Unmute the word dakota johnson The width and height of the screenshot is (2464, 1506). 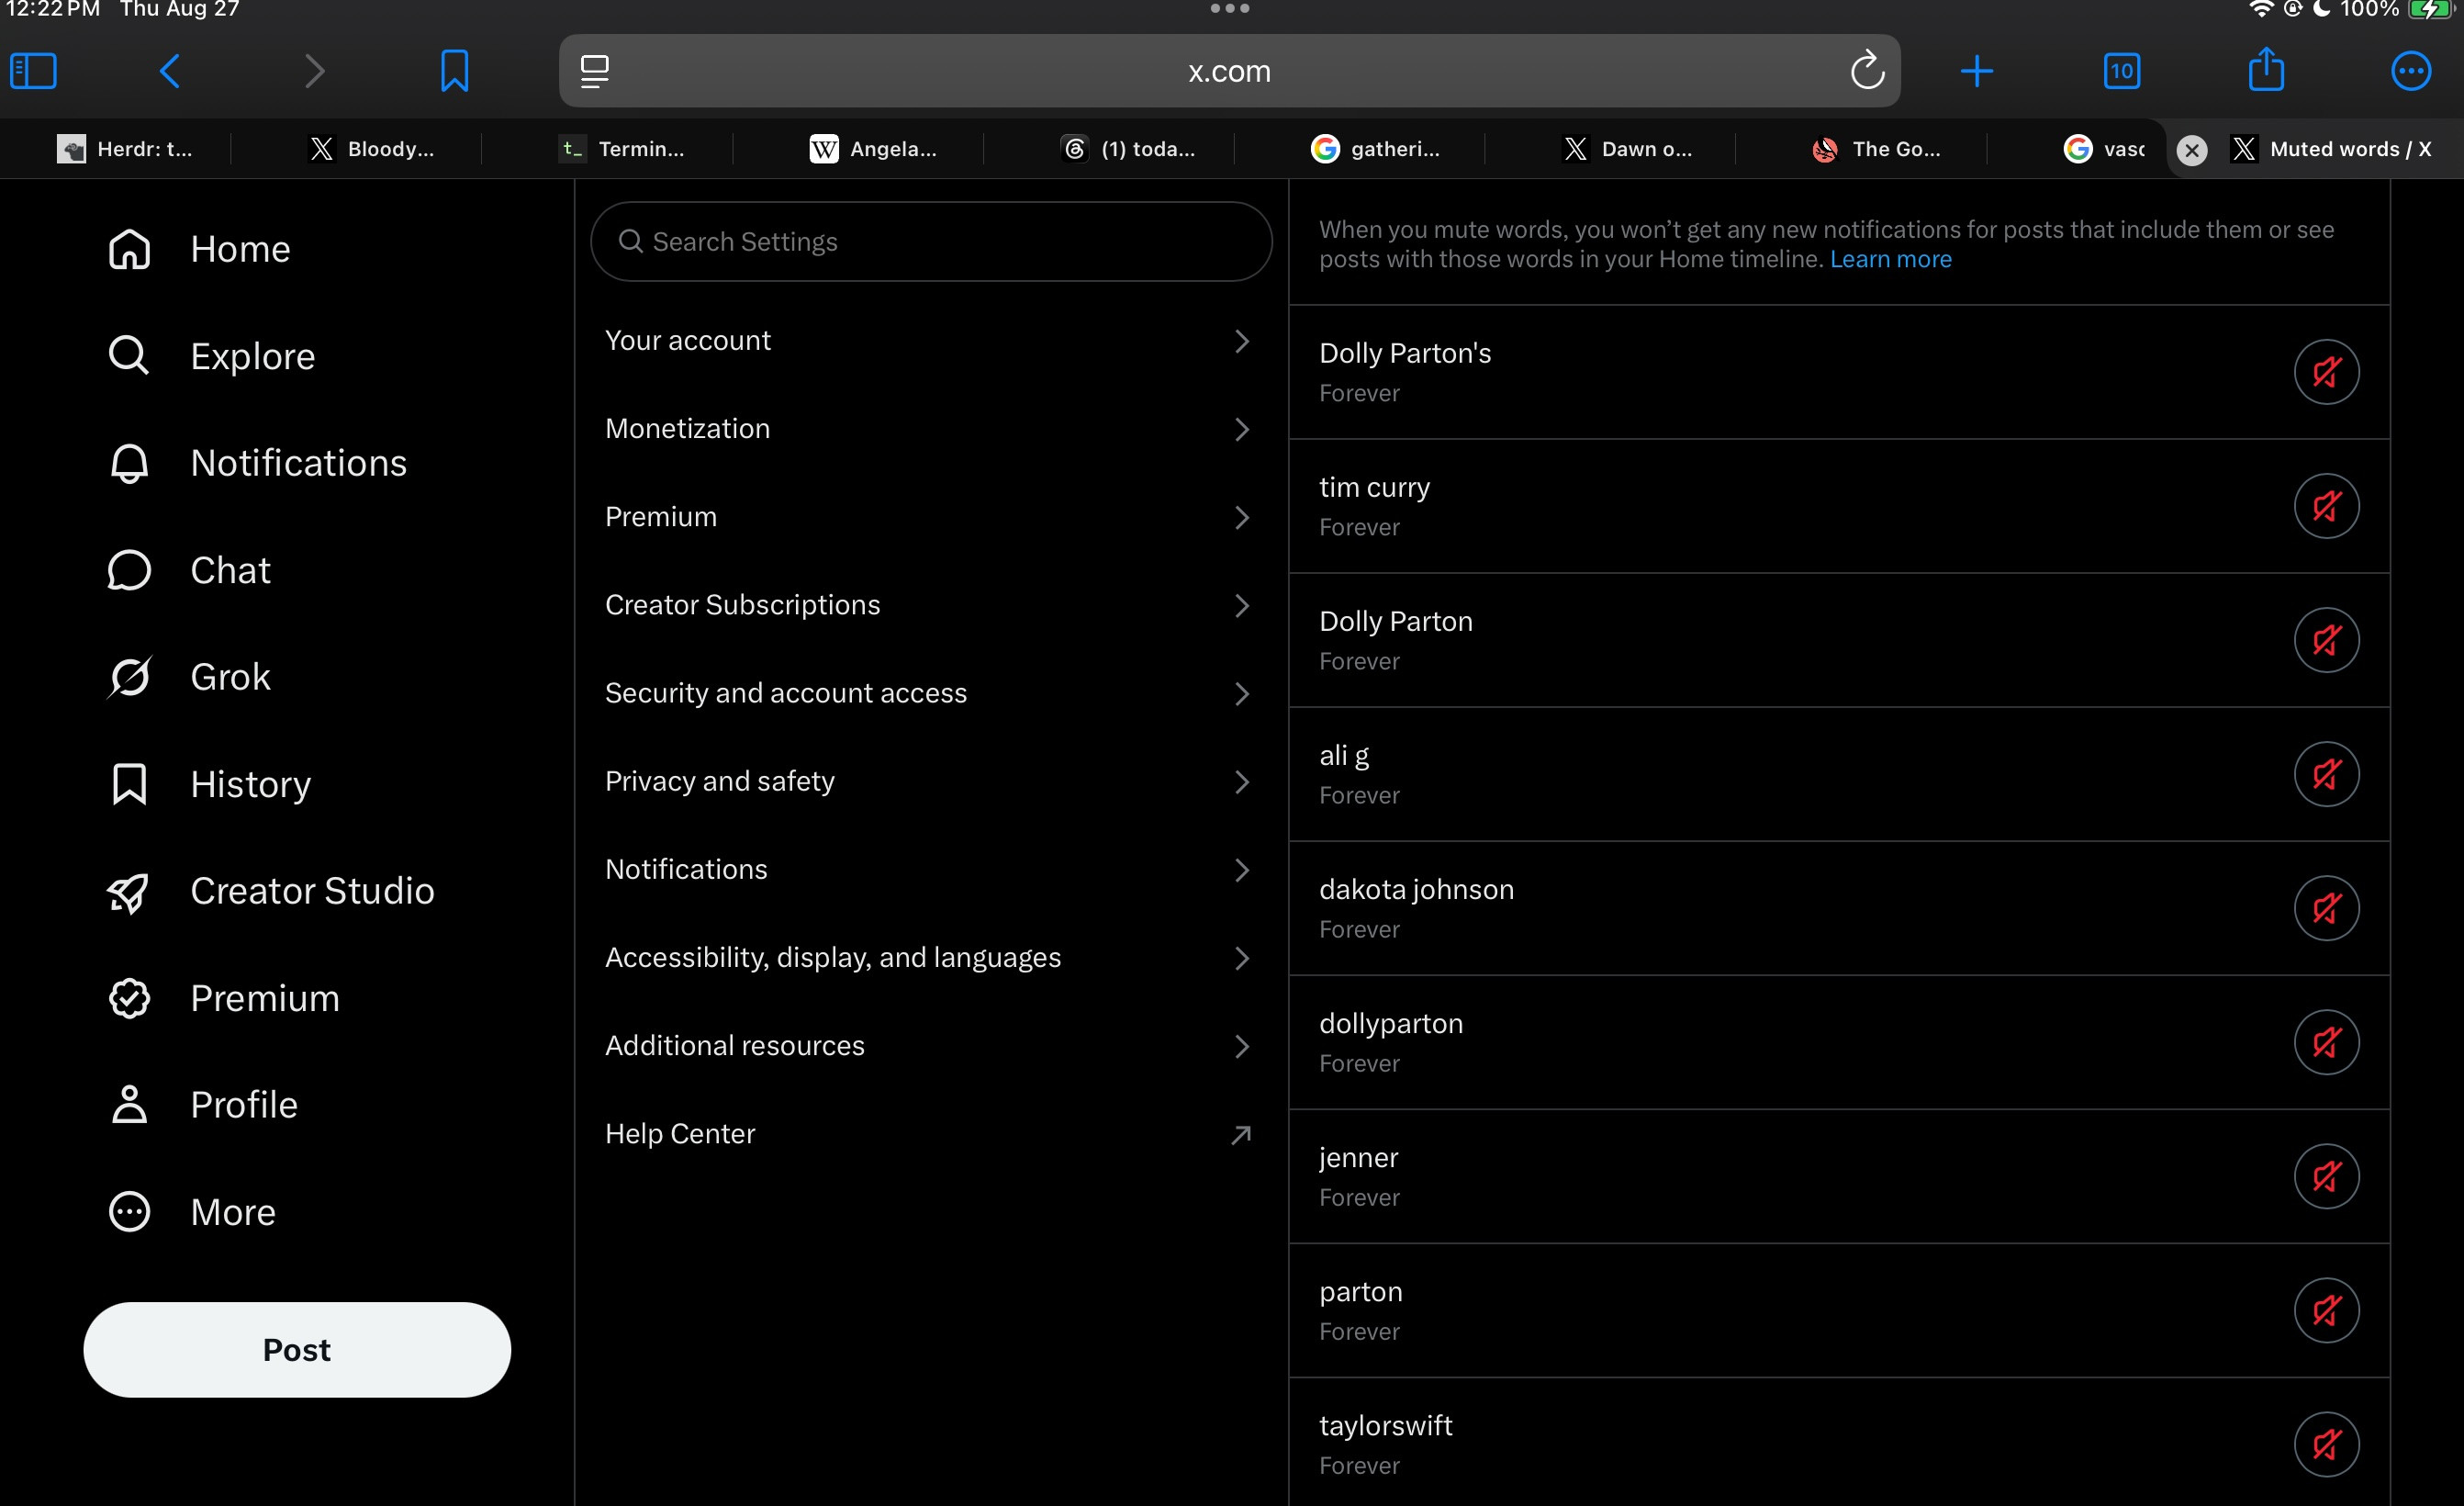point(2327,908)
